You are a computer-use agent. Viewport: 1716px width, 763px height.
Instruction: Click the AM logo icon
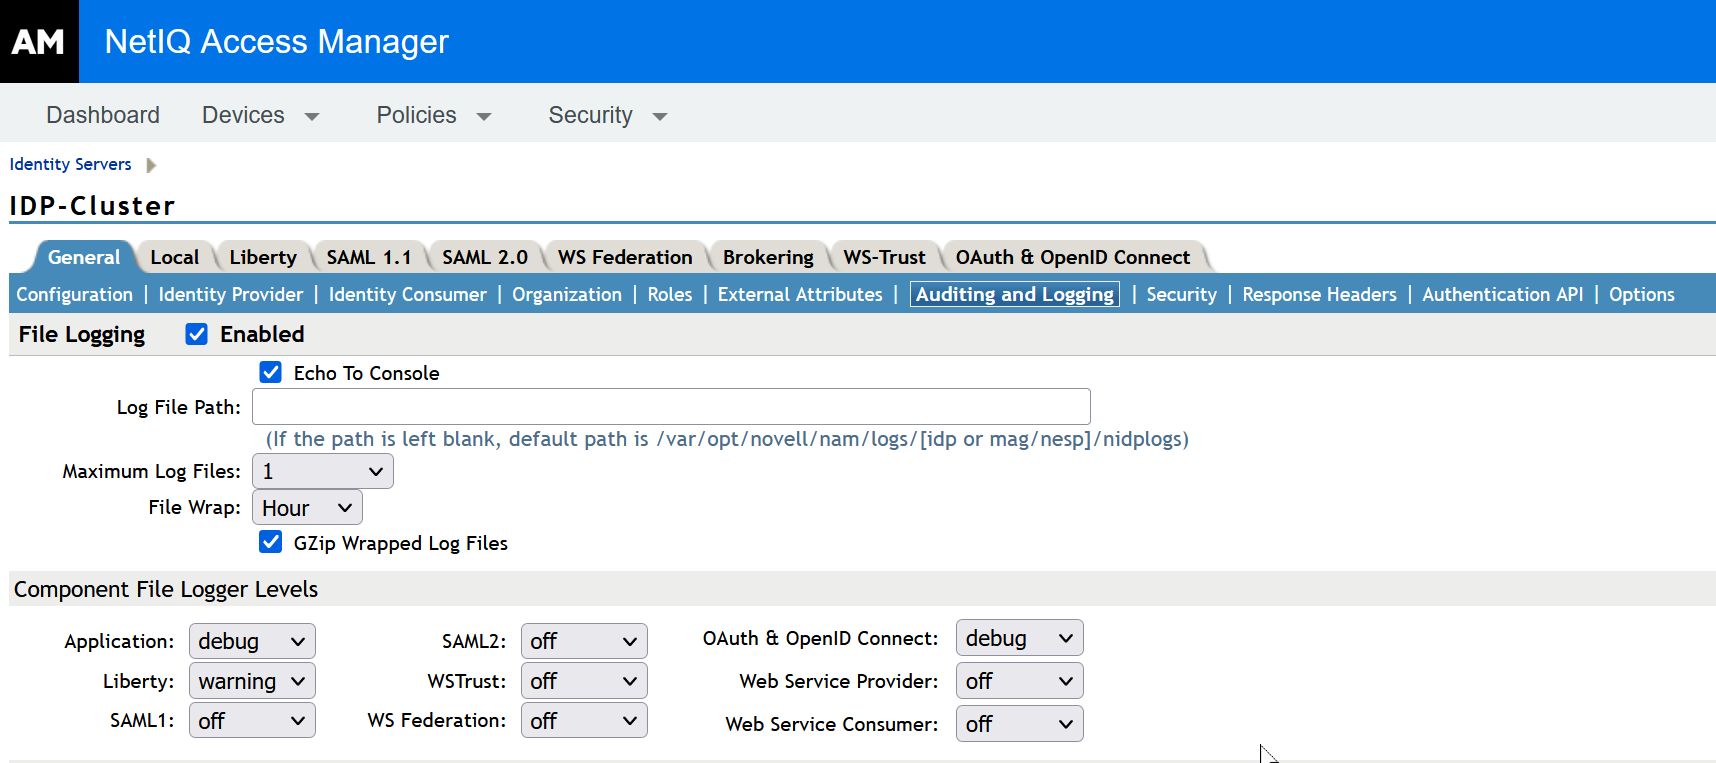[39, 41]
